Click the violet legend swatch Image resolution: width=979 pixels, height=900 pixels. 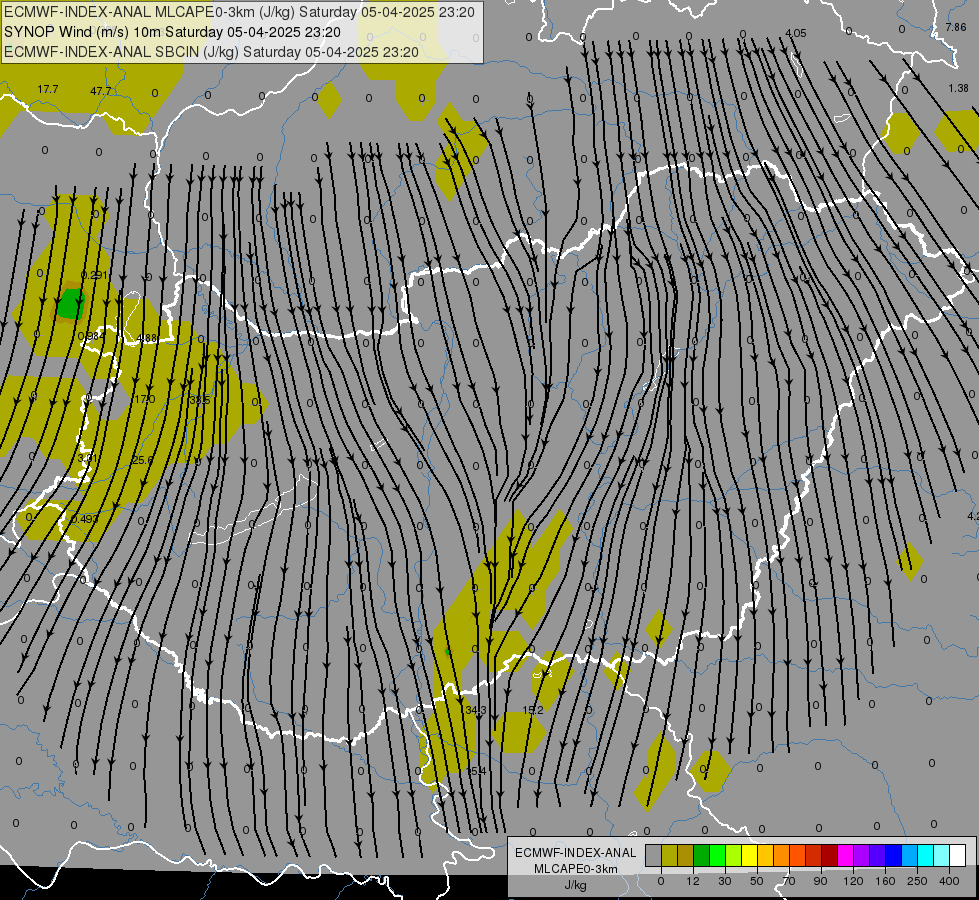[x=878, y=855]
